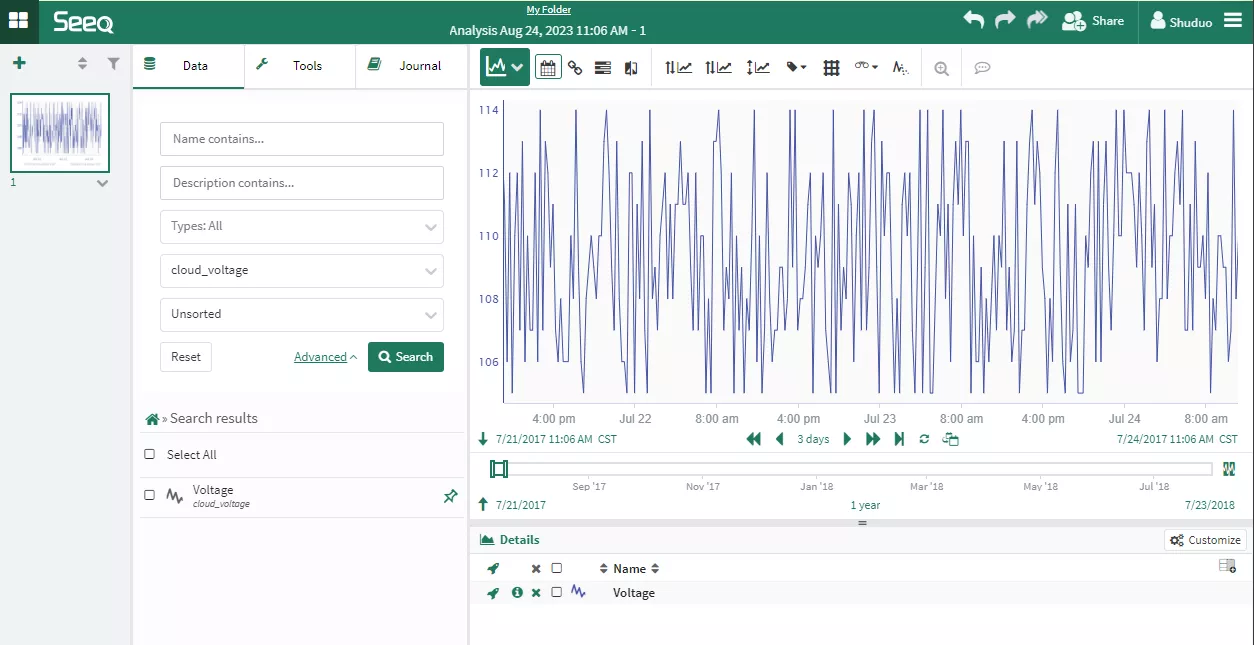This screenshot has width=1254, height=645.
Task: Open the Types: All dropdown
Action: 301,226
